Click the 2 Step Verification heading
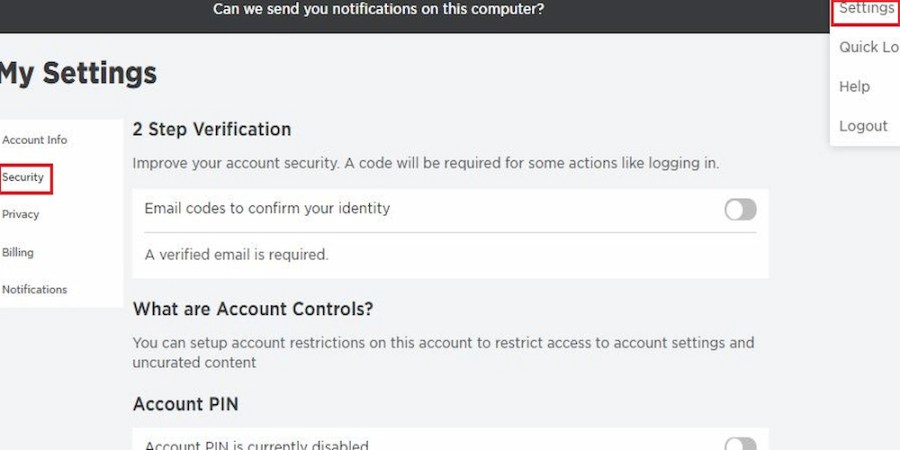900x450 pixels. pyautogui.click(x=212, y=129)
